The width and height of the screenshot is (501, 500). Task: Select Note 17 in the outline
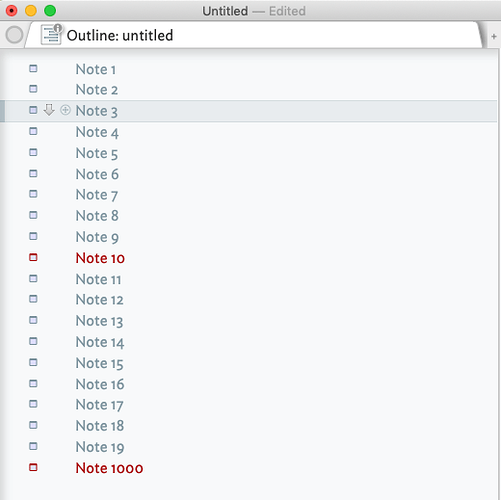tap(99, 405)
